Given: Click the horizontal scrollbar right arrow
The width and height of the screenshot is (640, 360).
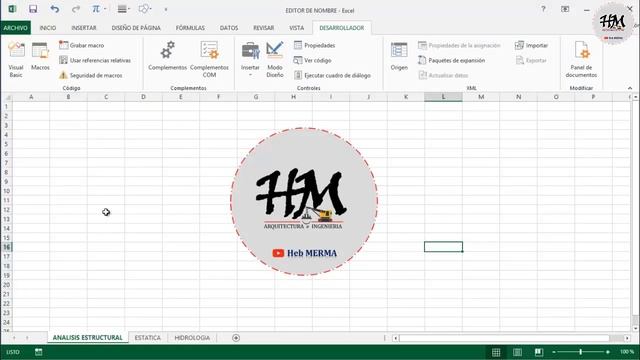Looking at the screenshot, I should pyautogui.click(x=627, y=338).
